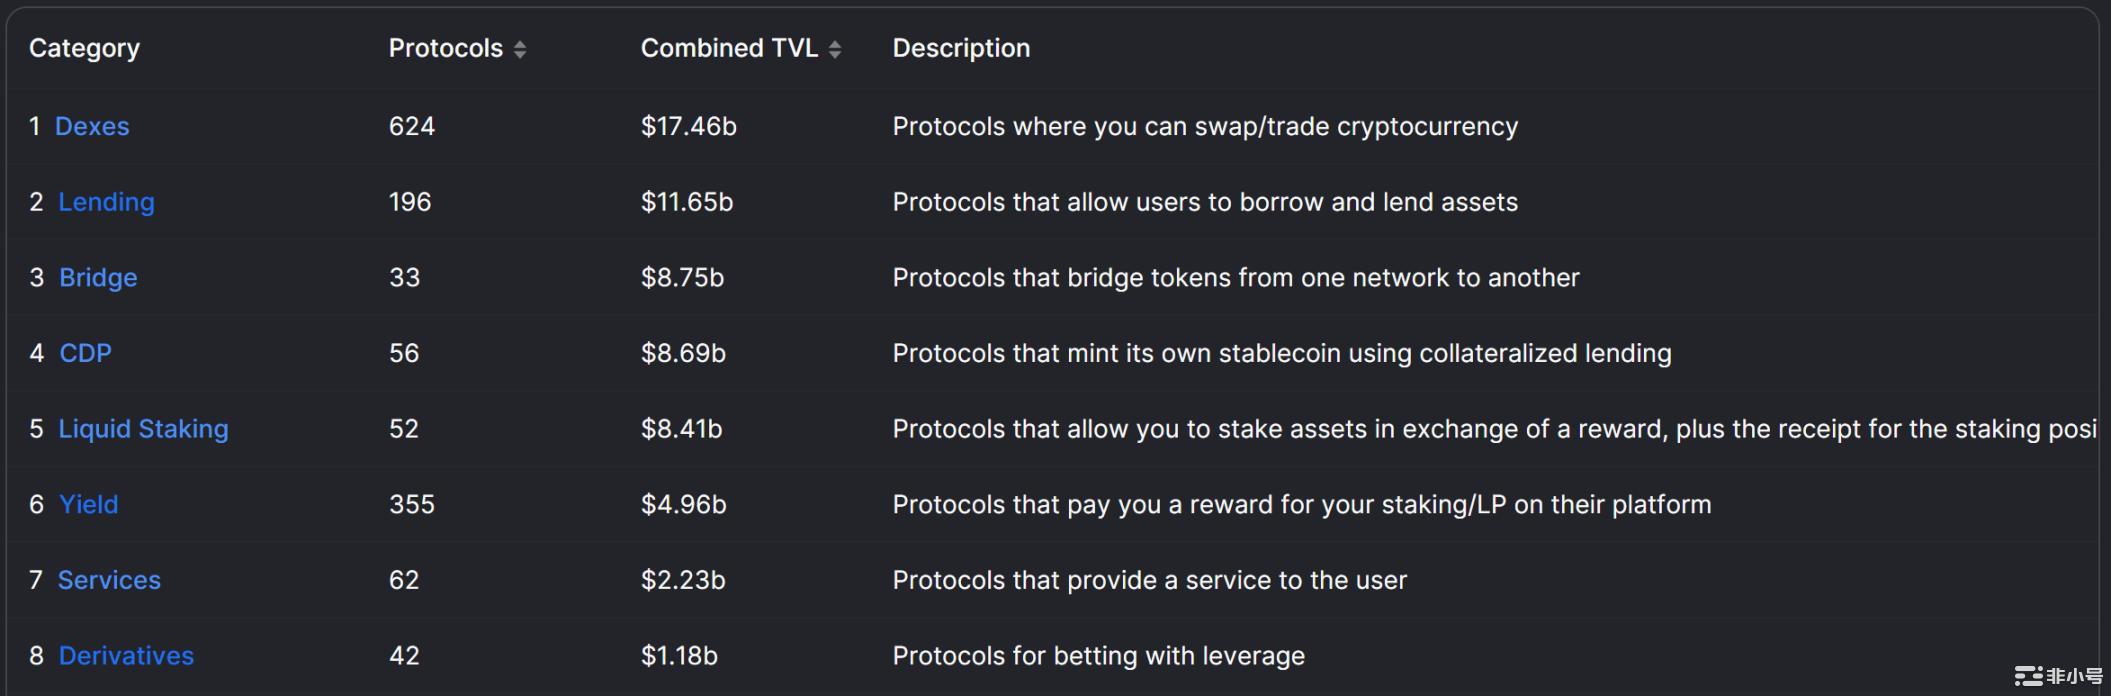This screenshot has width=2111, height=696.
Task: Open the CDP category link
Action: [85, 353]
